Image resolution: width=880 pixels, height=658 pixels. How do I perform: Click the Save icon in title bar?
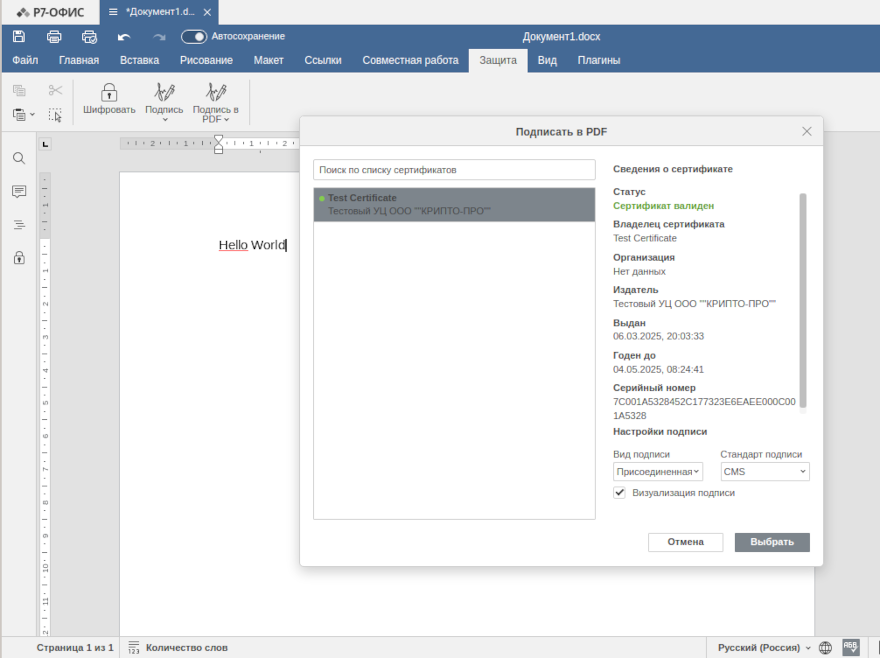[19, 36]
